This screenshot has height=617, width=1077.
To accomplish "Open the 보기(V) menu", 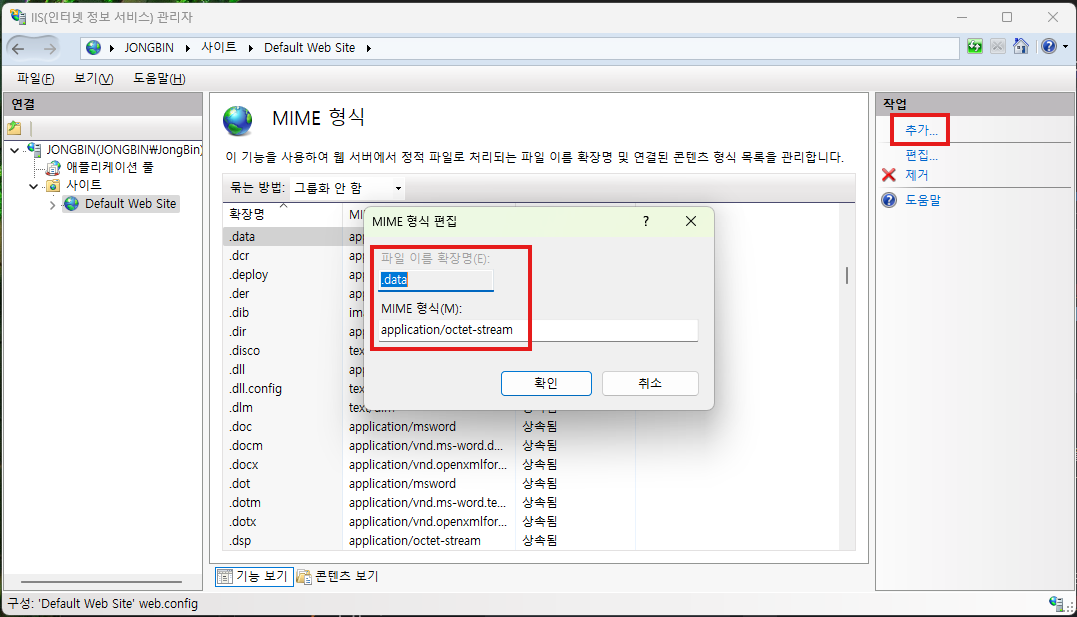I will (93, 78).
